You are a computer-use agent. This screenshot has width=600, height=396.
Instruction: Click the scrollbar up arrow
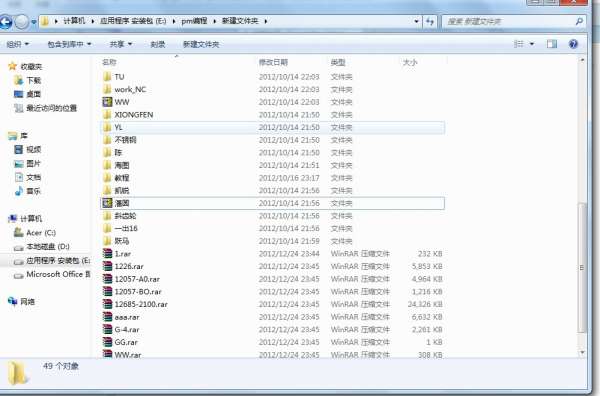click(x=582, y=60)
